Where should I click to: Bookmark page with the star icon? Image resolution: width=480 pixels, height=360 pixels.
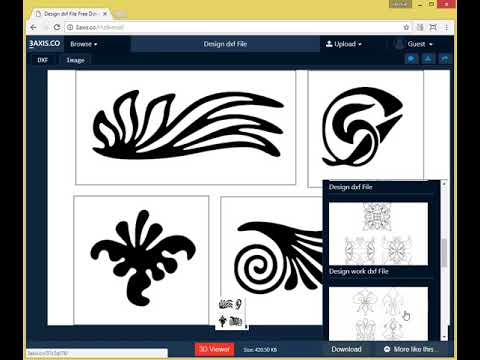point(406,27)
